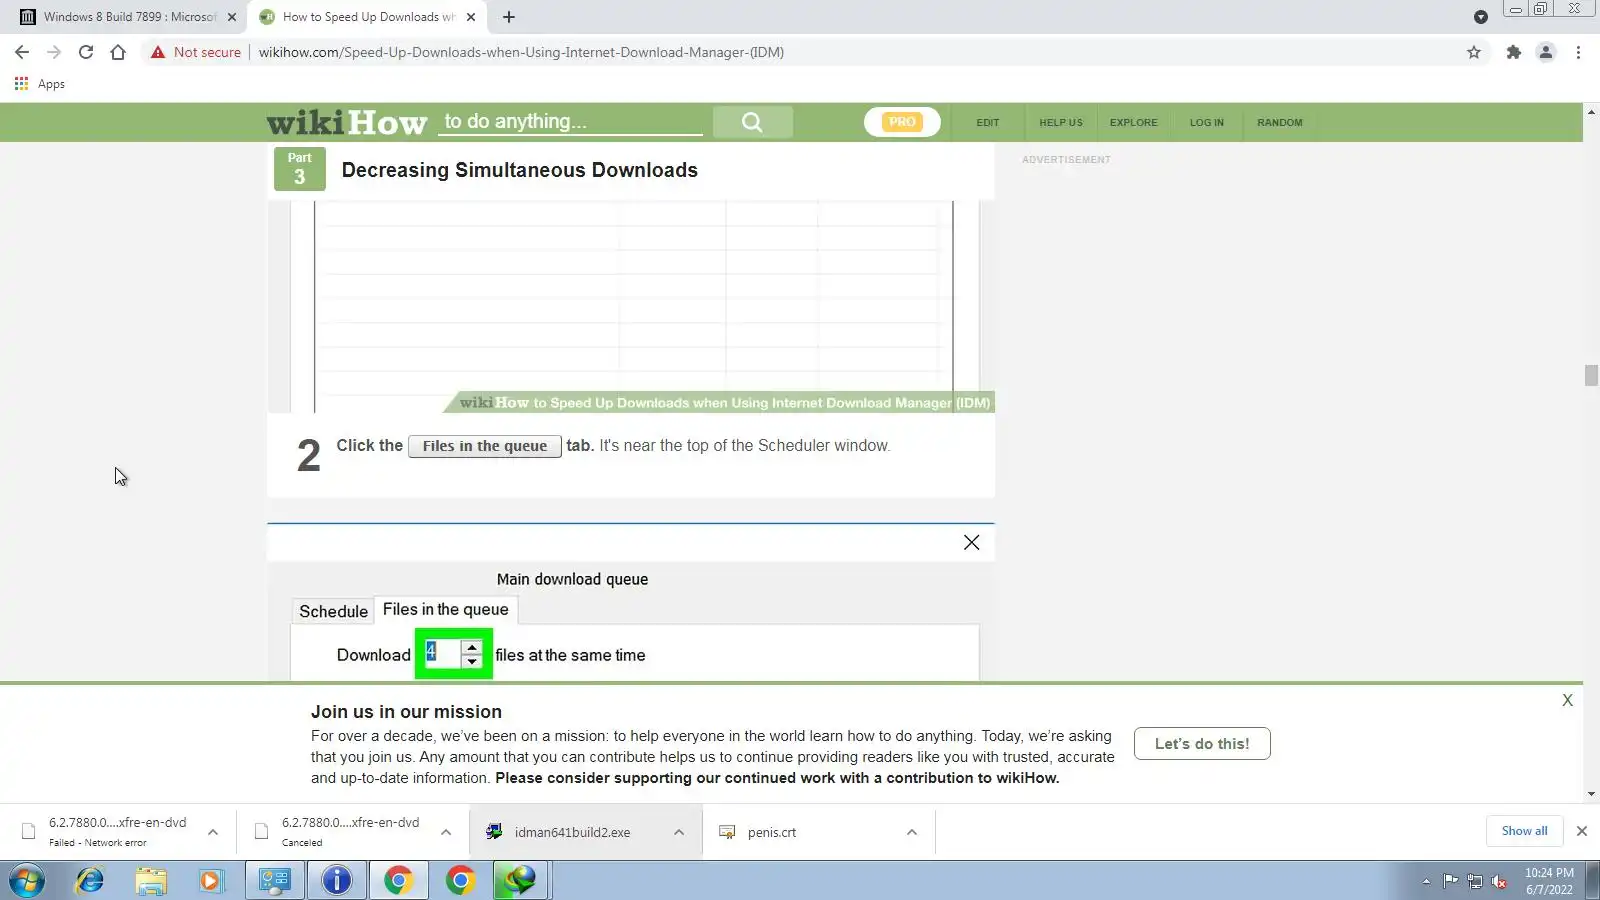This screenshot has height=900, width=1600.
Task: Click the address bar URL
Action: [x=521, y=52]
